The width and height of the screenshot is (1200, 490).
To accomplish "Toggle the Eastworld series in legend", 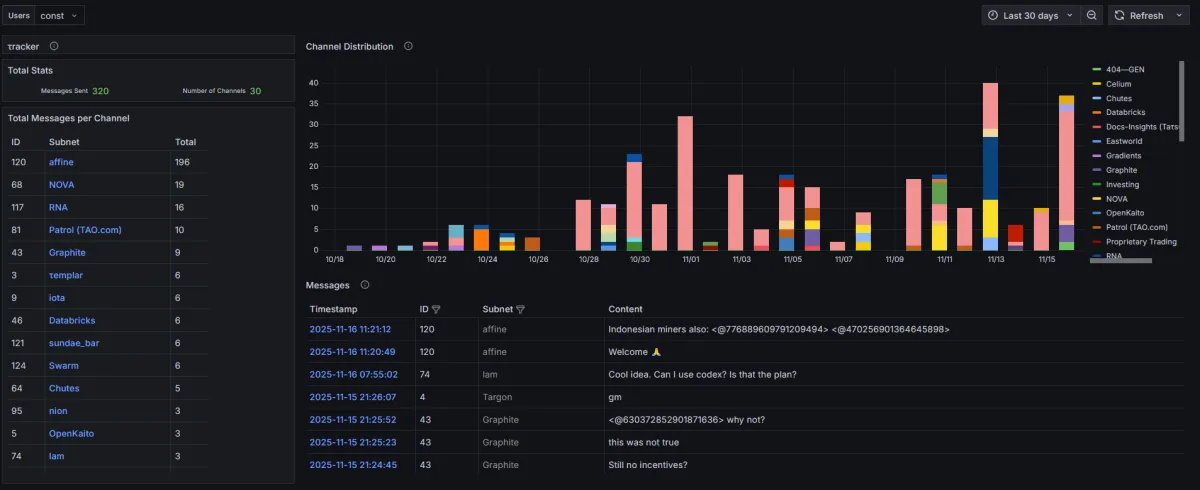I will tap(1123, 141).
